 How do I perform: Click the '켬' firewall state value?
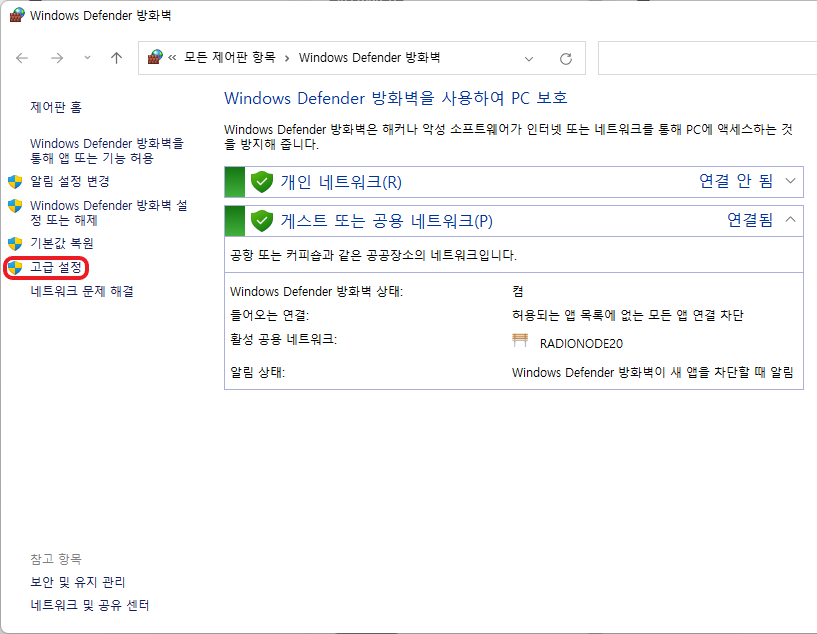[x=517, y=291]
